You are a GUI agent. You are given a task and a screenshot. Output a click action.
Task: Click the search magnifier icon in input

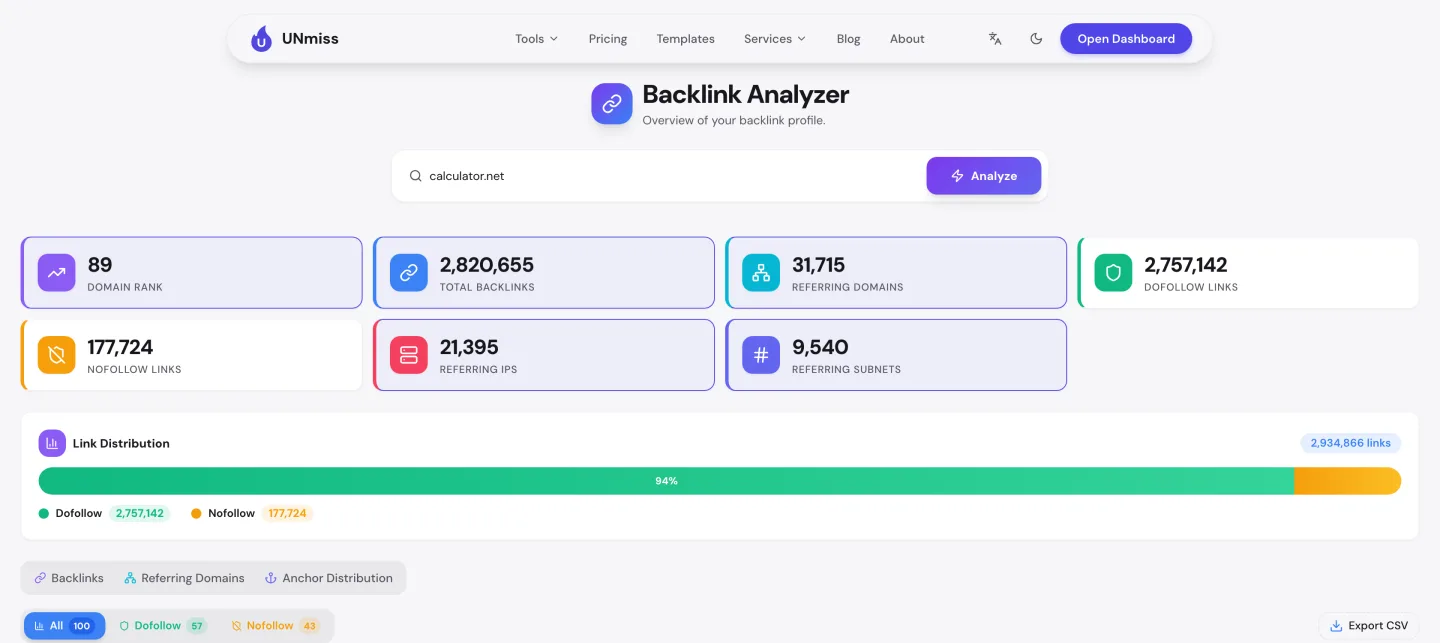416,176
